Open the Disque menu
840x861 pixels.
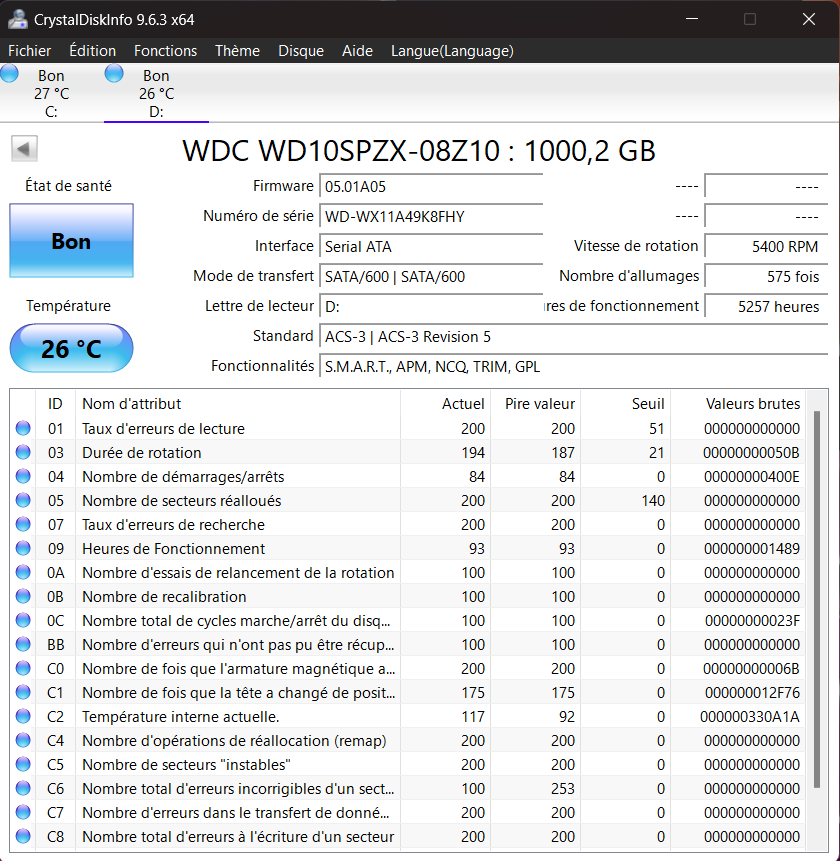(x=301, y=51)
